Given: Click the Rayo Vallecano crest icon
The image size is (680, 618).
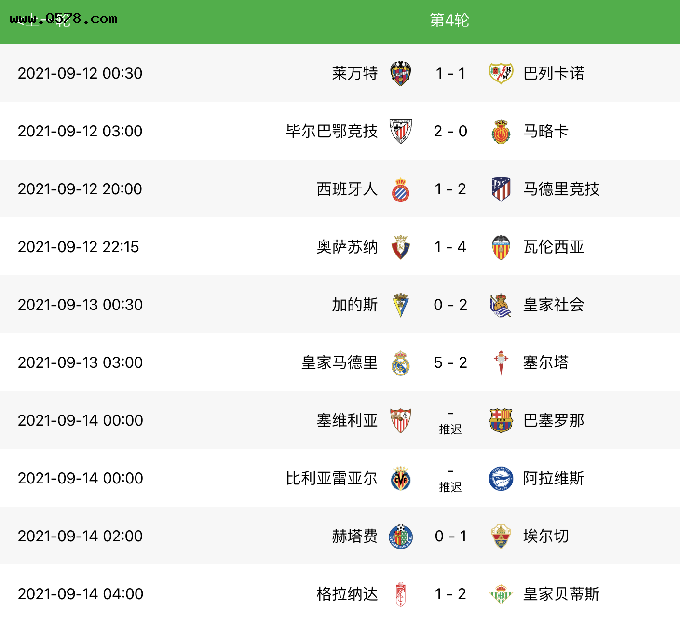Looking at the screenshot, I should coord(501,73).
